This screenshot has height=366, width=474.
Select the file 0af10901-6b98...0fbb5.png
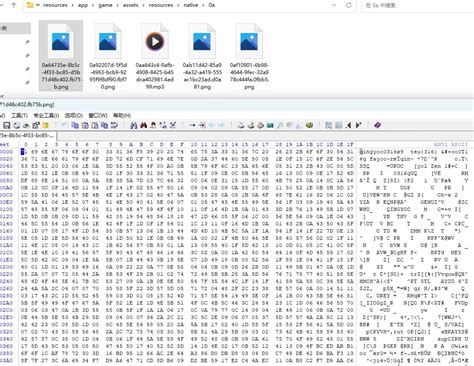pyautogui.click(x=249, y=55)
